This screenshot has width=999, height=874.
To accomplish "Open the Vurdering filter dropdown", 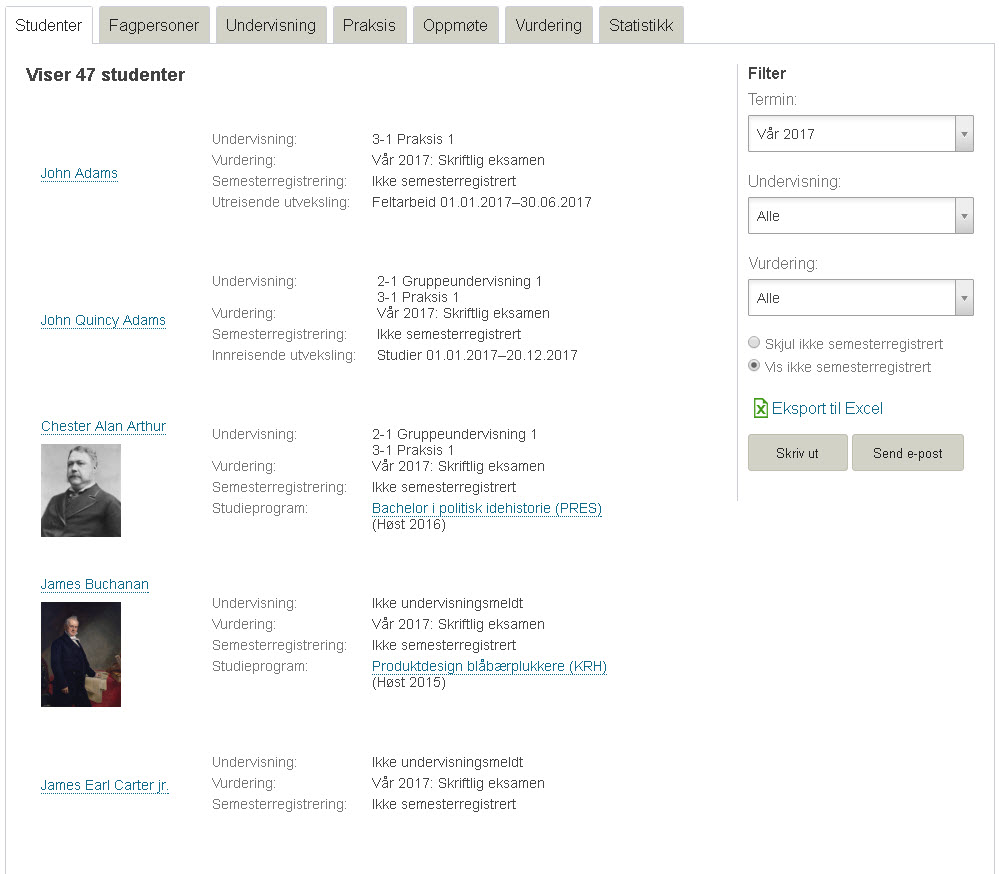I will 861,297.
